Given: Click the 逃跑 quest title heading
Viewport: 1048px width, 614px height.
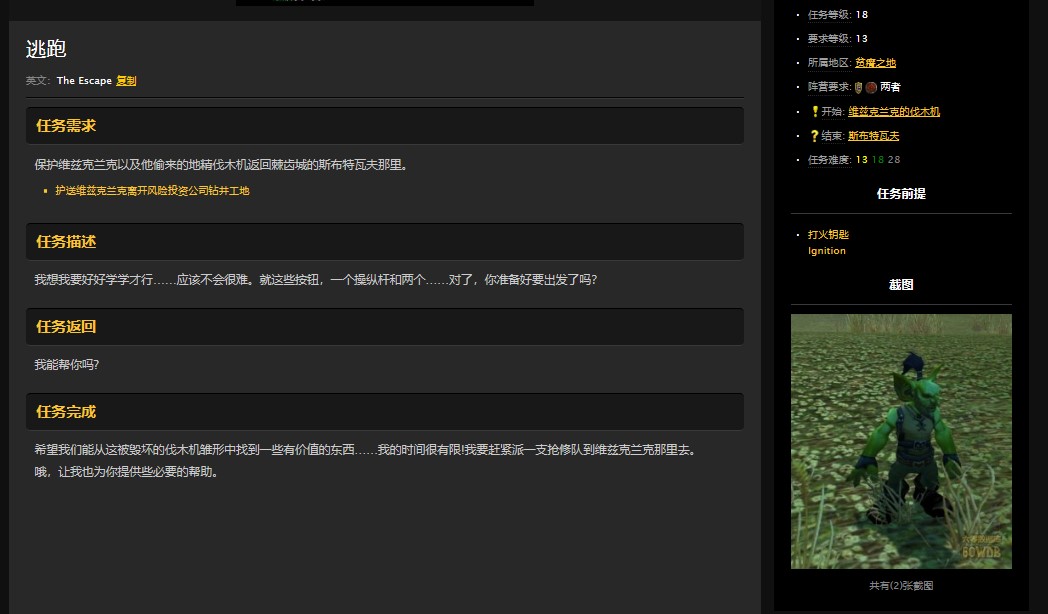Looking at the screenshot, I should tap(46, 49).
